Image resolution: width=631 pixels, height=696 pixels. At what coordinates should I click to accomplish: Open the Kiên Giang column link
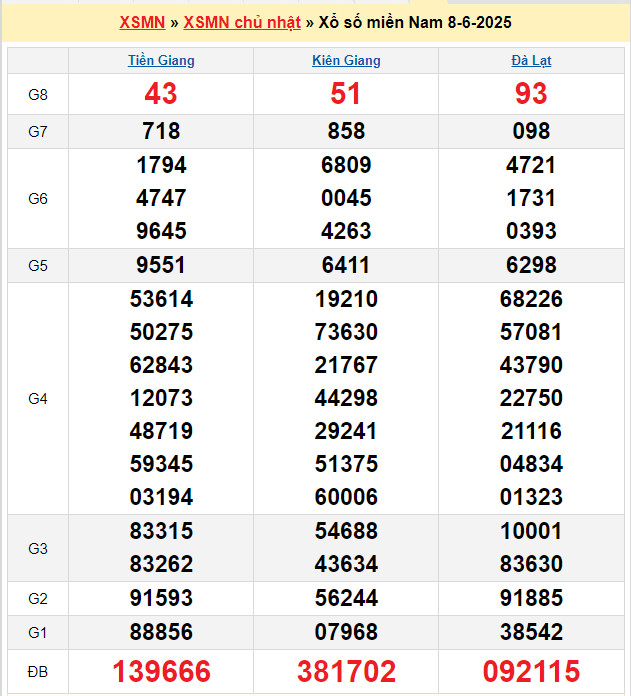click(346, 60)
